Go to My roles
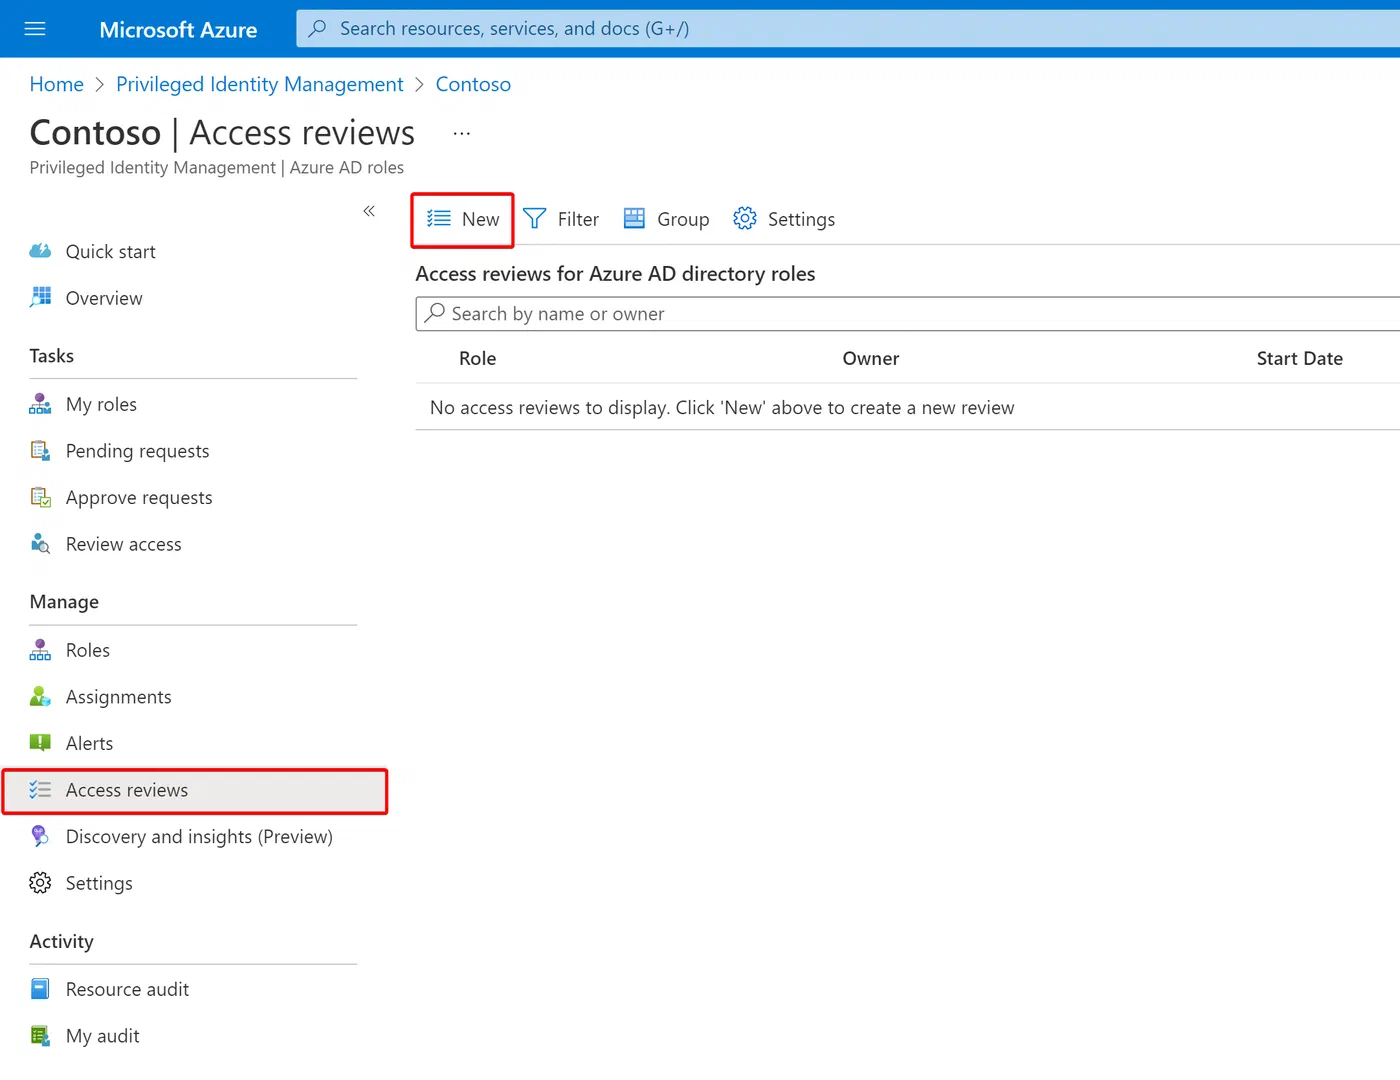1400x1080 pixels. tap(101, 404)
